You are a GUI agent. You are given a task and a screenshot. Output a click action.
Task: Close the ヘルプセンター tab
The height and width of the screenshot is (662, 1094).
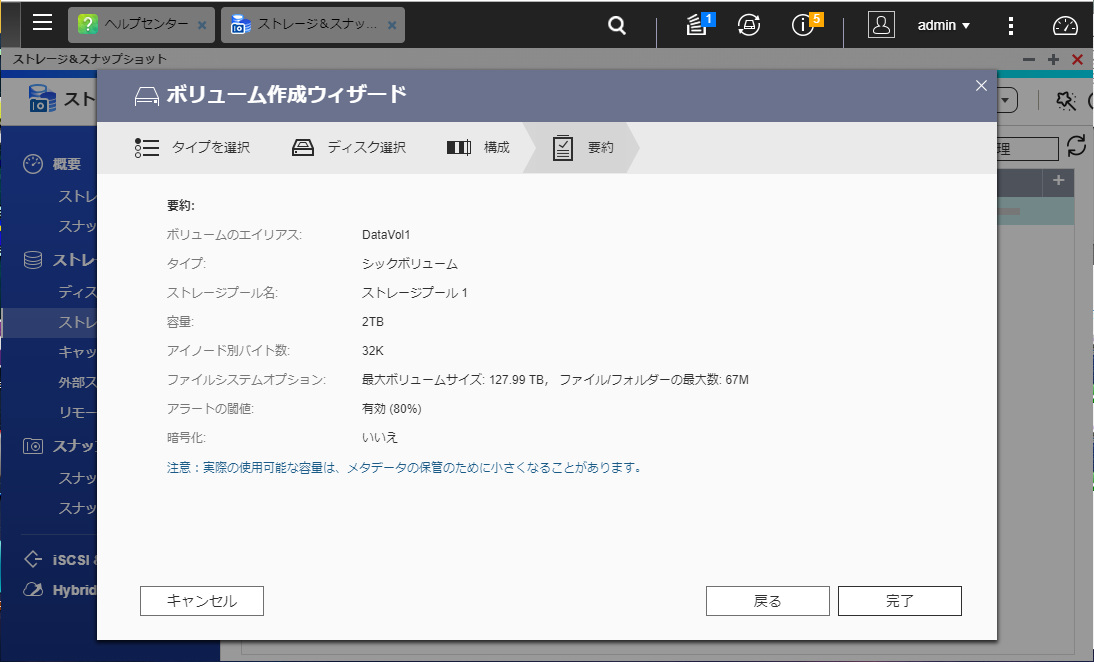202,25
